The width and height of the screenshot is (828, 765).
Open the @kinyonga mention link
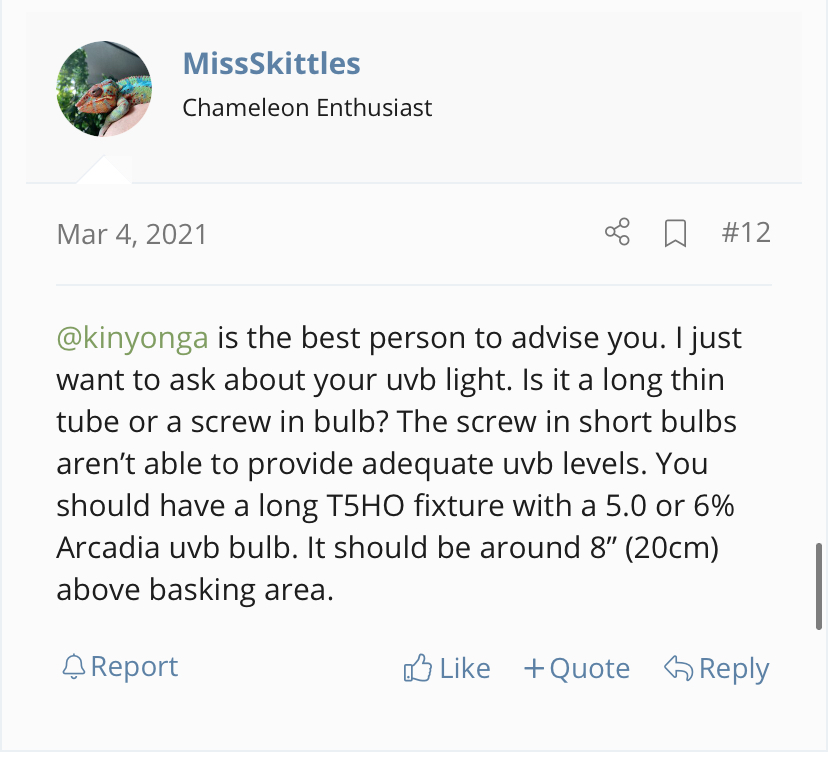tap(132, 337)
